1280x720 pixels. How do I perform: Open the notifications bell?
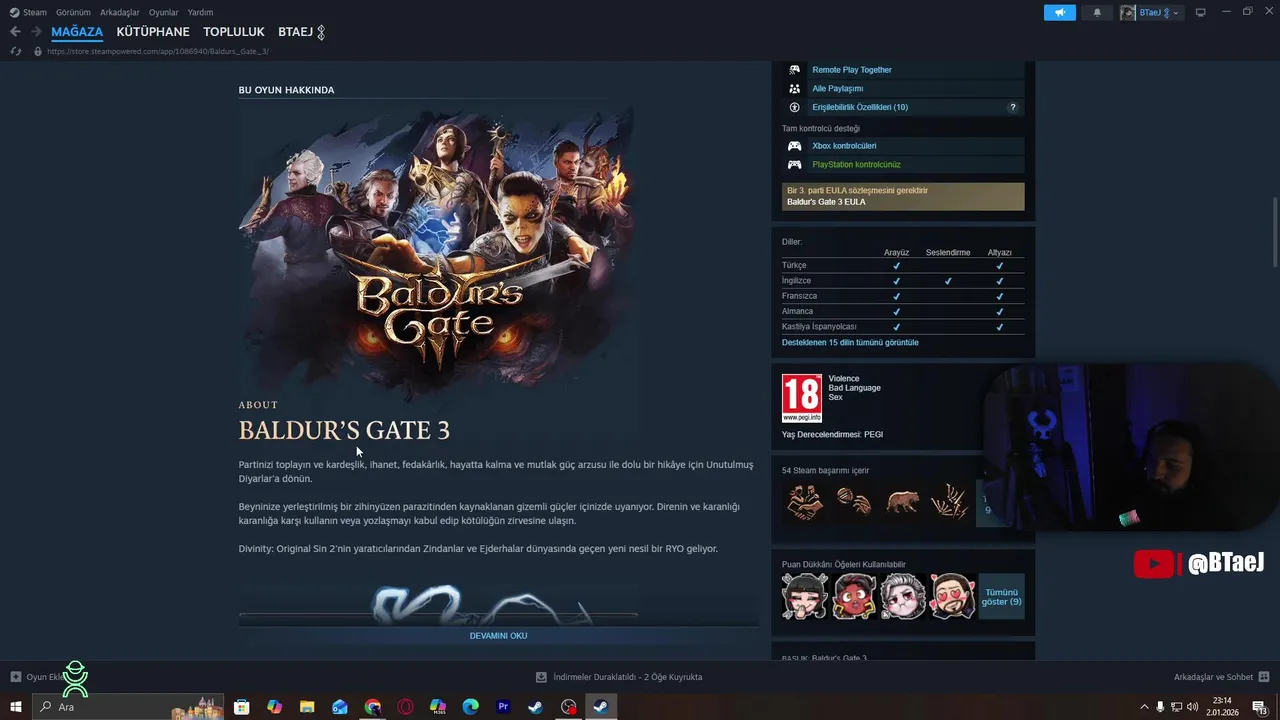click(x=1097, y=12)
